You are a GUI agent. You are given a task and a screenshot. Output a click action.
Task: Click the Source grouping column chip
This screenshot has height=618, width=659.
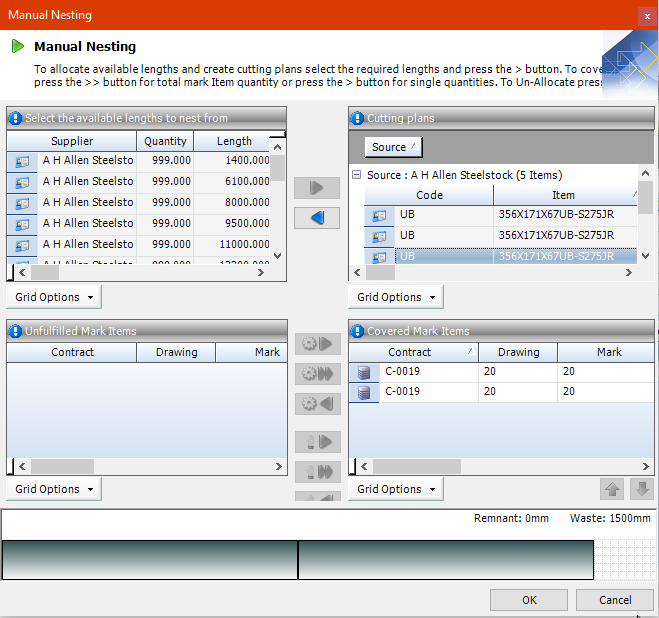pyautogui.click(x=395, y=147)
